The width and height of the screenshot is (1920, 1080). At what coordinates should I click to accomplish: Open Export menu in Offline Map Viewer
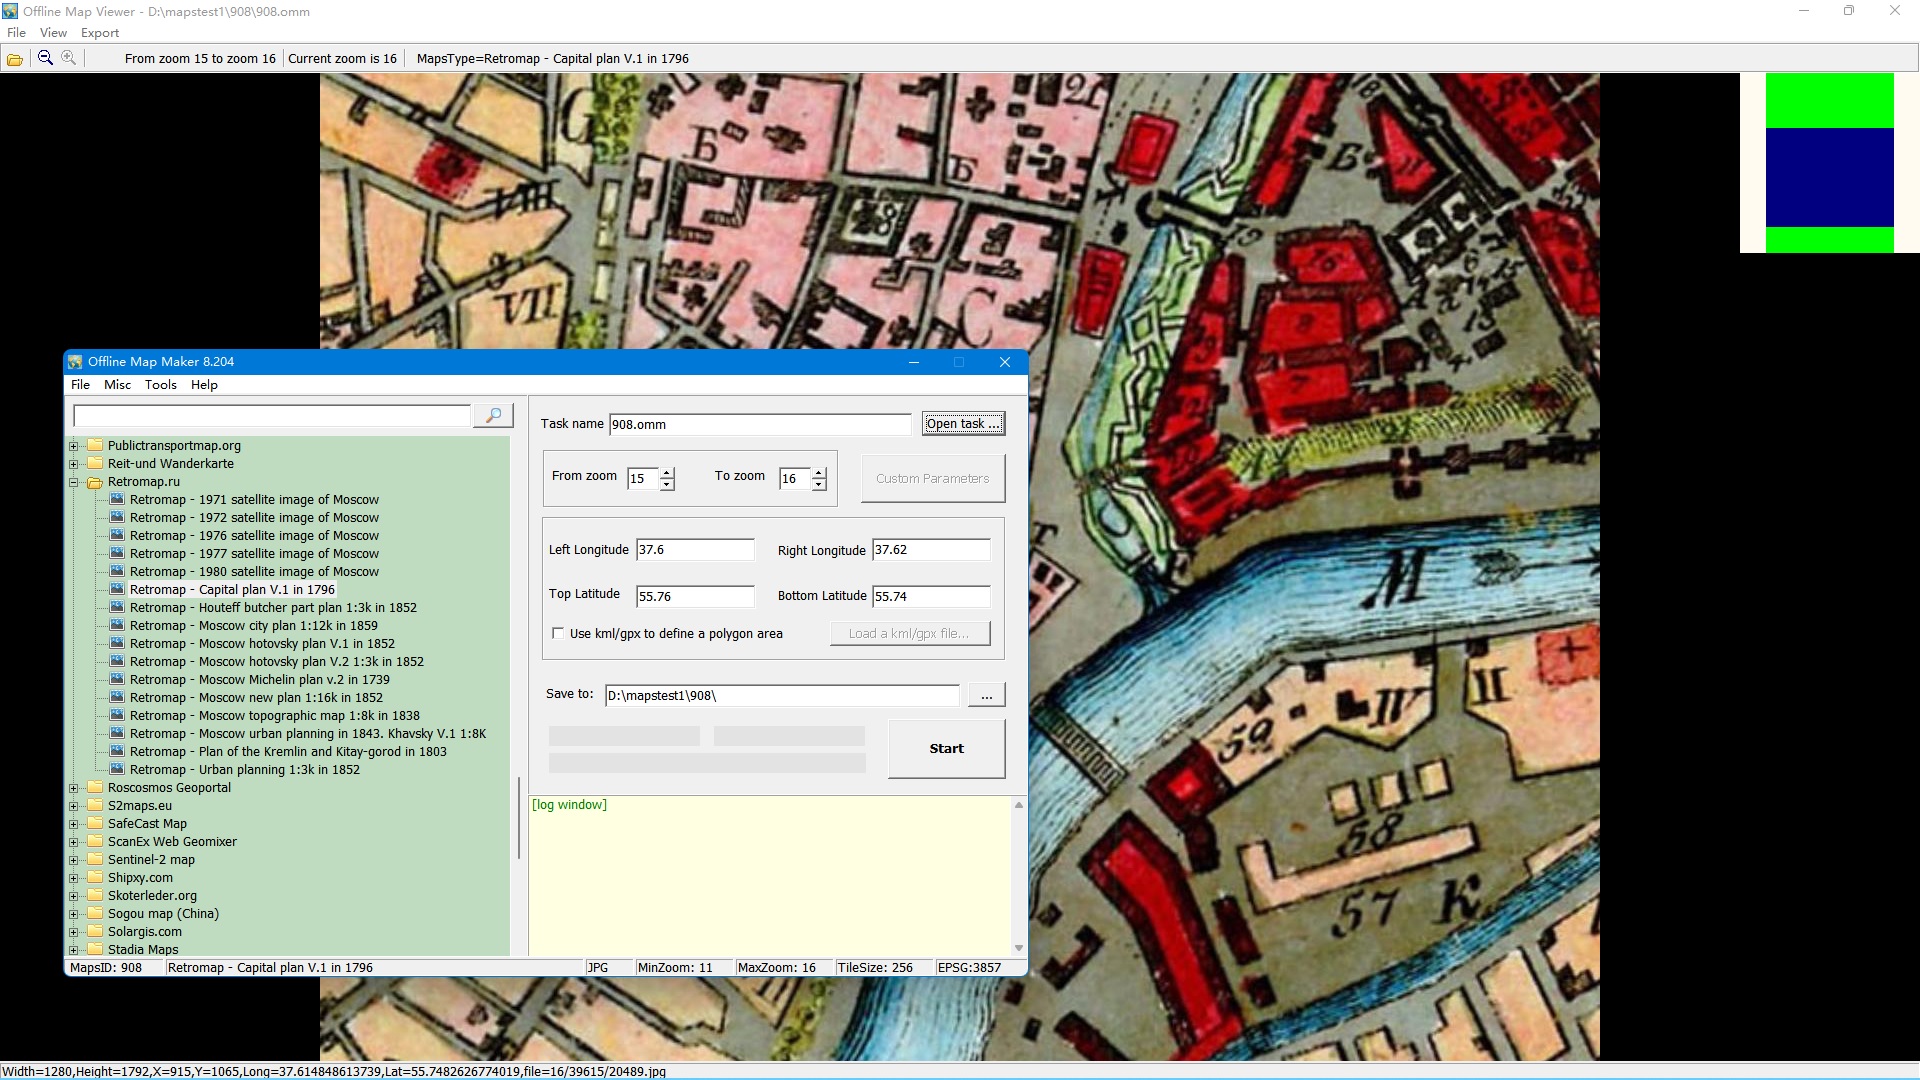100,33
